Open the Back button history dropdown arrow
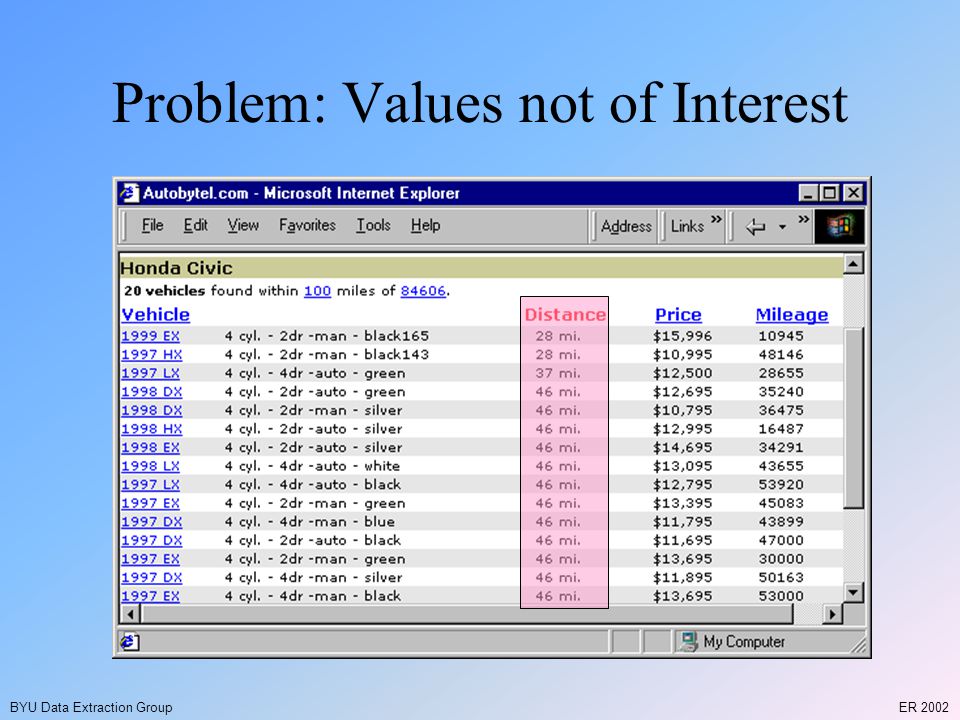The width and height of the screenshot is (960, 720). (782, 227)
